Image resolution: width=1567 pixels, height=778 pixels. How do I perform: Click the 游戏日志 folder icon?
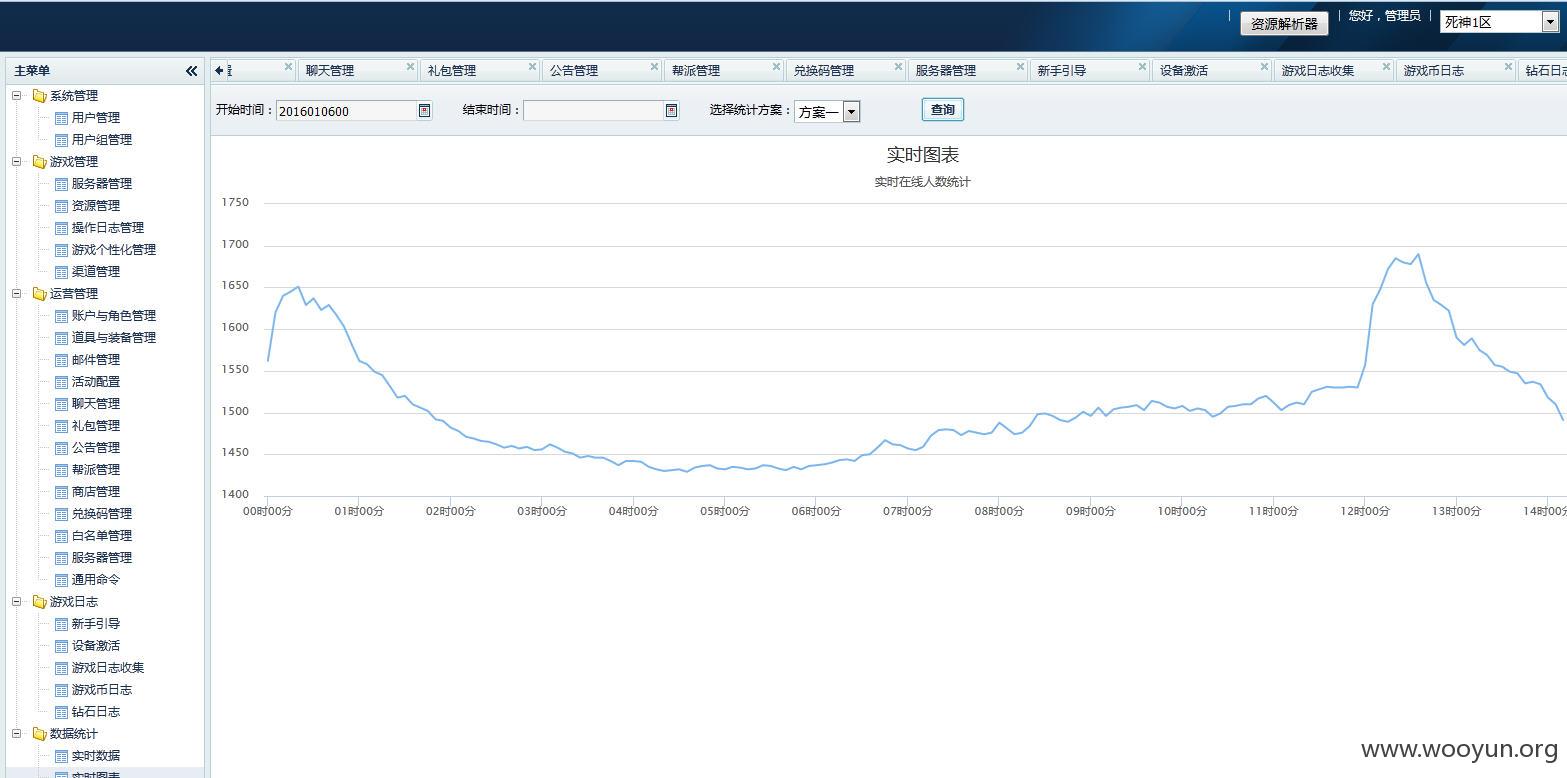39,602
